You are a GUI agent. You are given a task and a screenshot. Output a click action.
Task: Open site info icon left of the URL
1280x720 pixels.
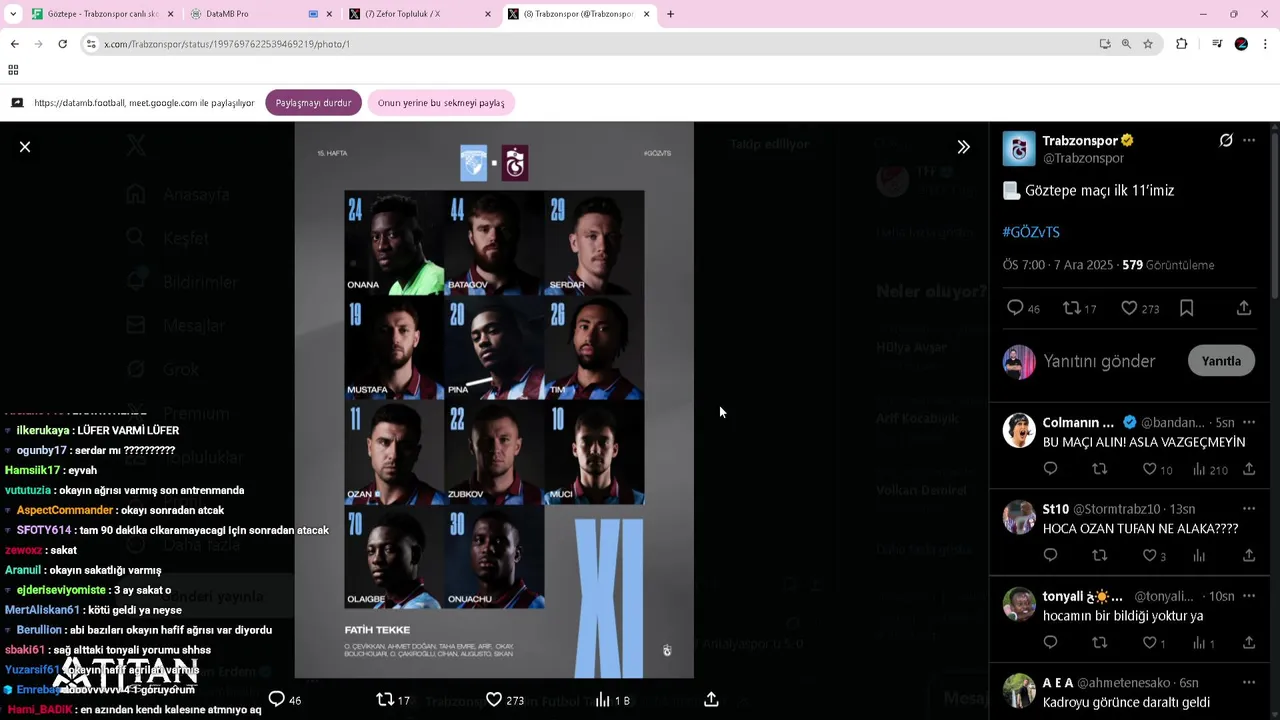[91, 44]
